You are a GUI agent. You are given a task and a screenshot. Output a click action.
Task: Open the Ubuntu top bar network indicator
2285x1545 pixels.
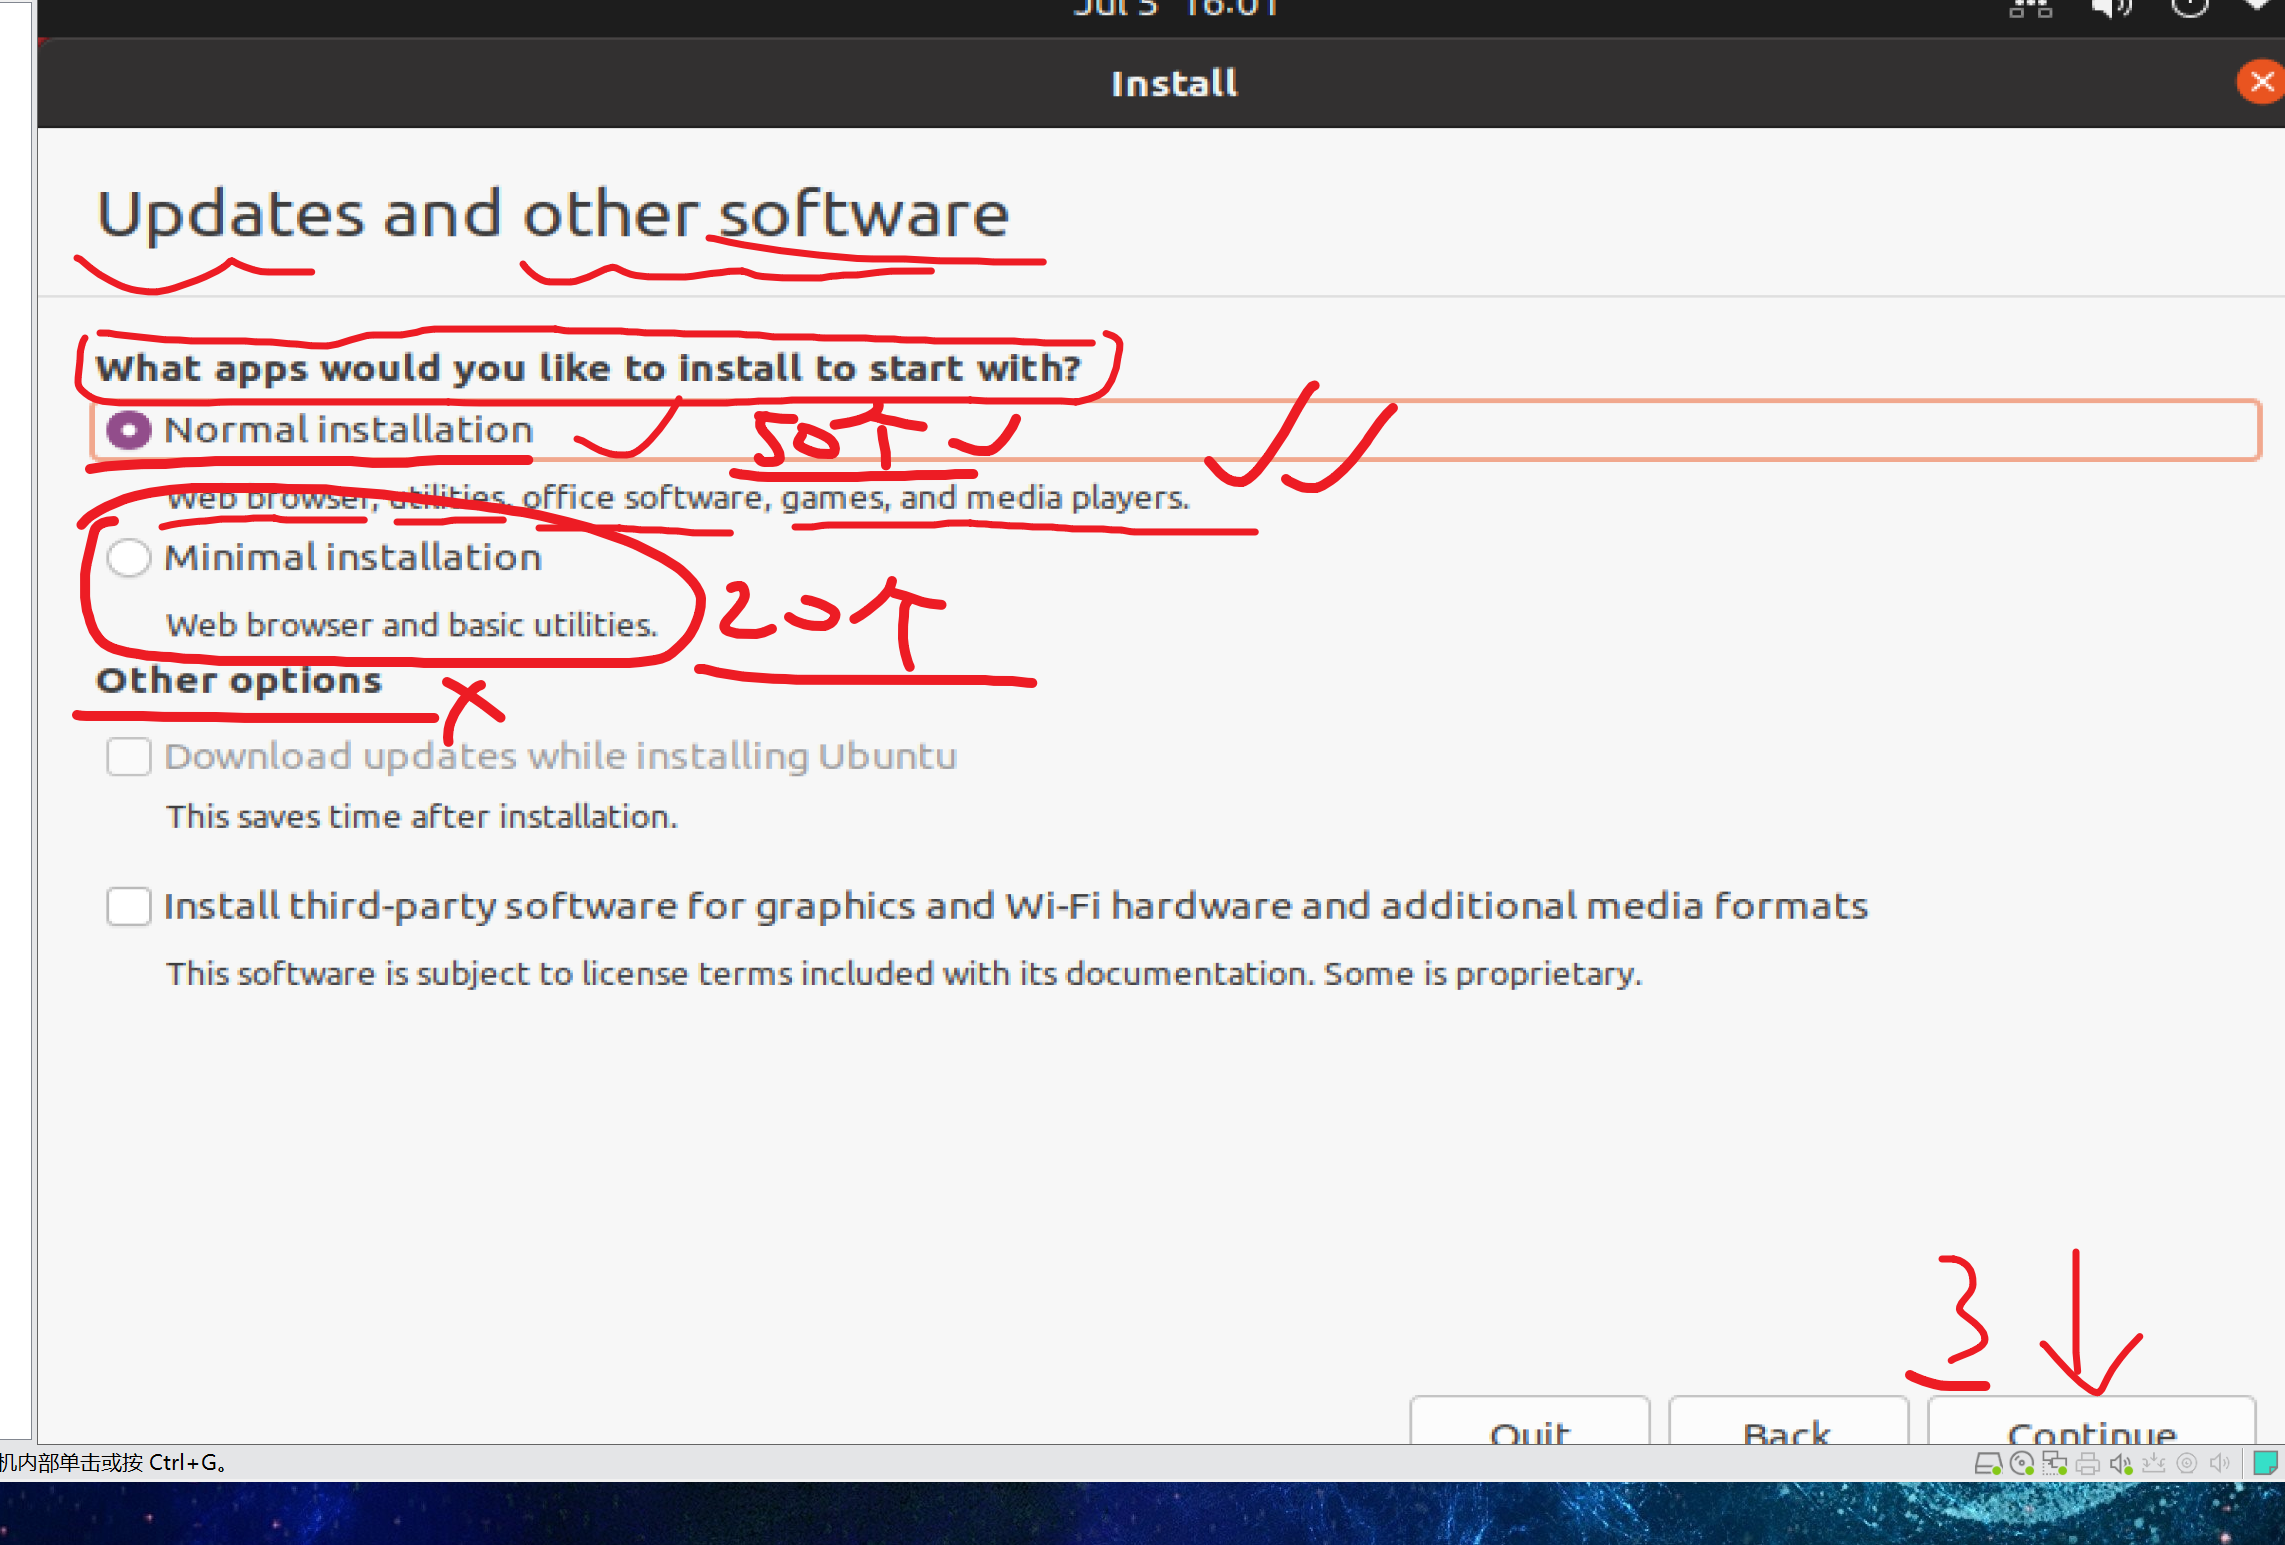pos(2030,8)
